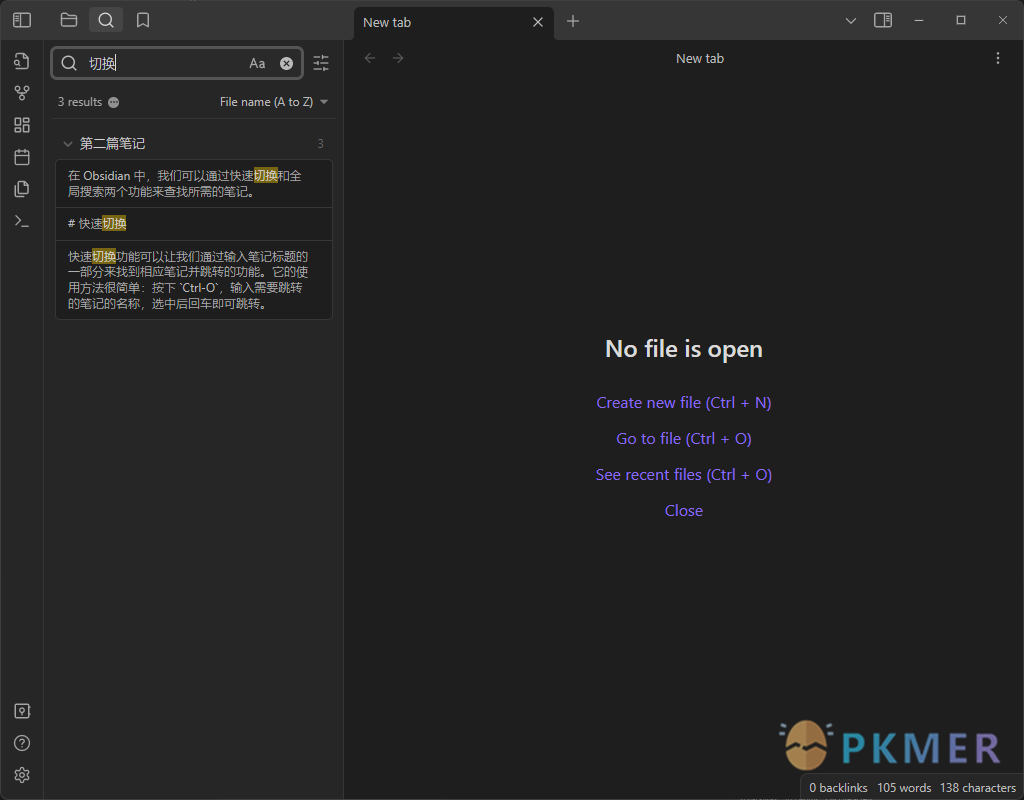Open the tab list dropdown arrow

[851, 21]
